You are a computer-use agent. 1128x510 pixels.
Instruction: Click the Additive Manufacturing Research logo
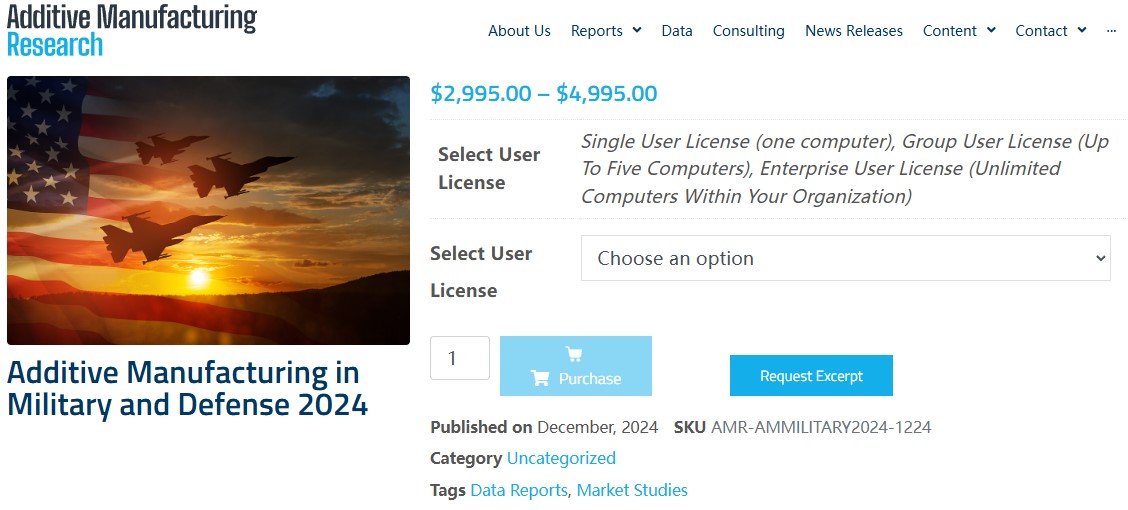[x=131, y=29]
